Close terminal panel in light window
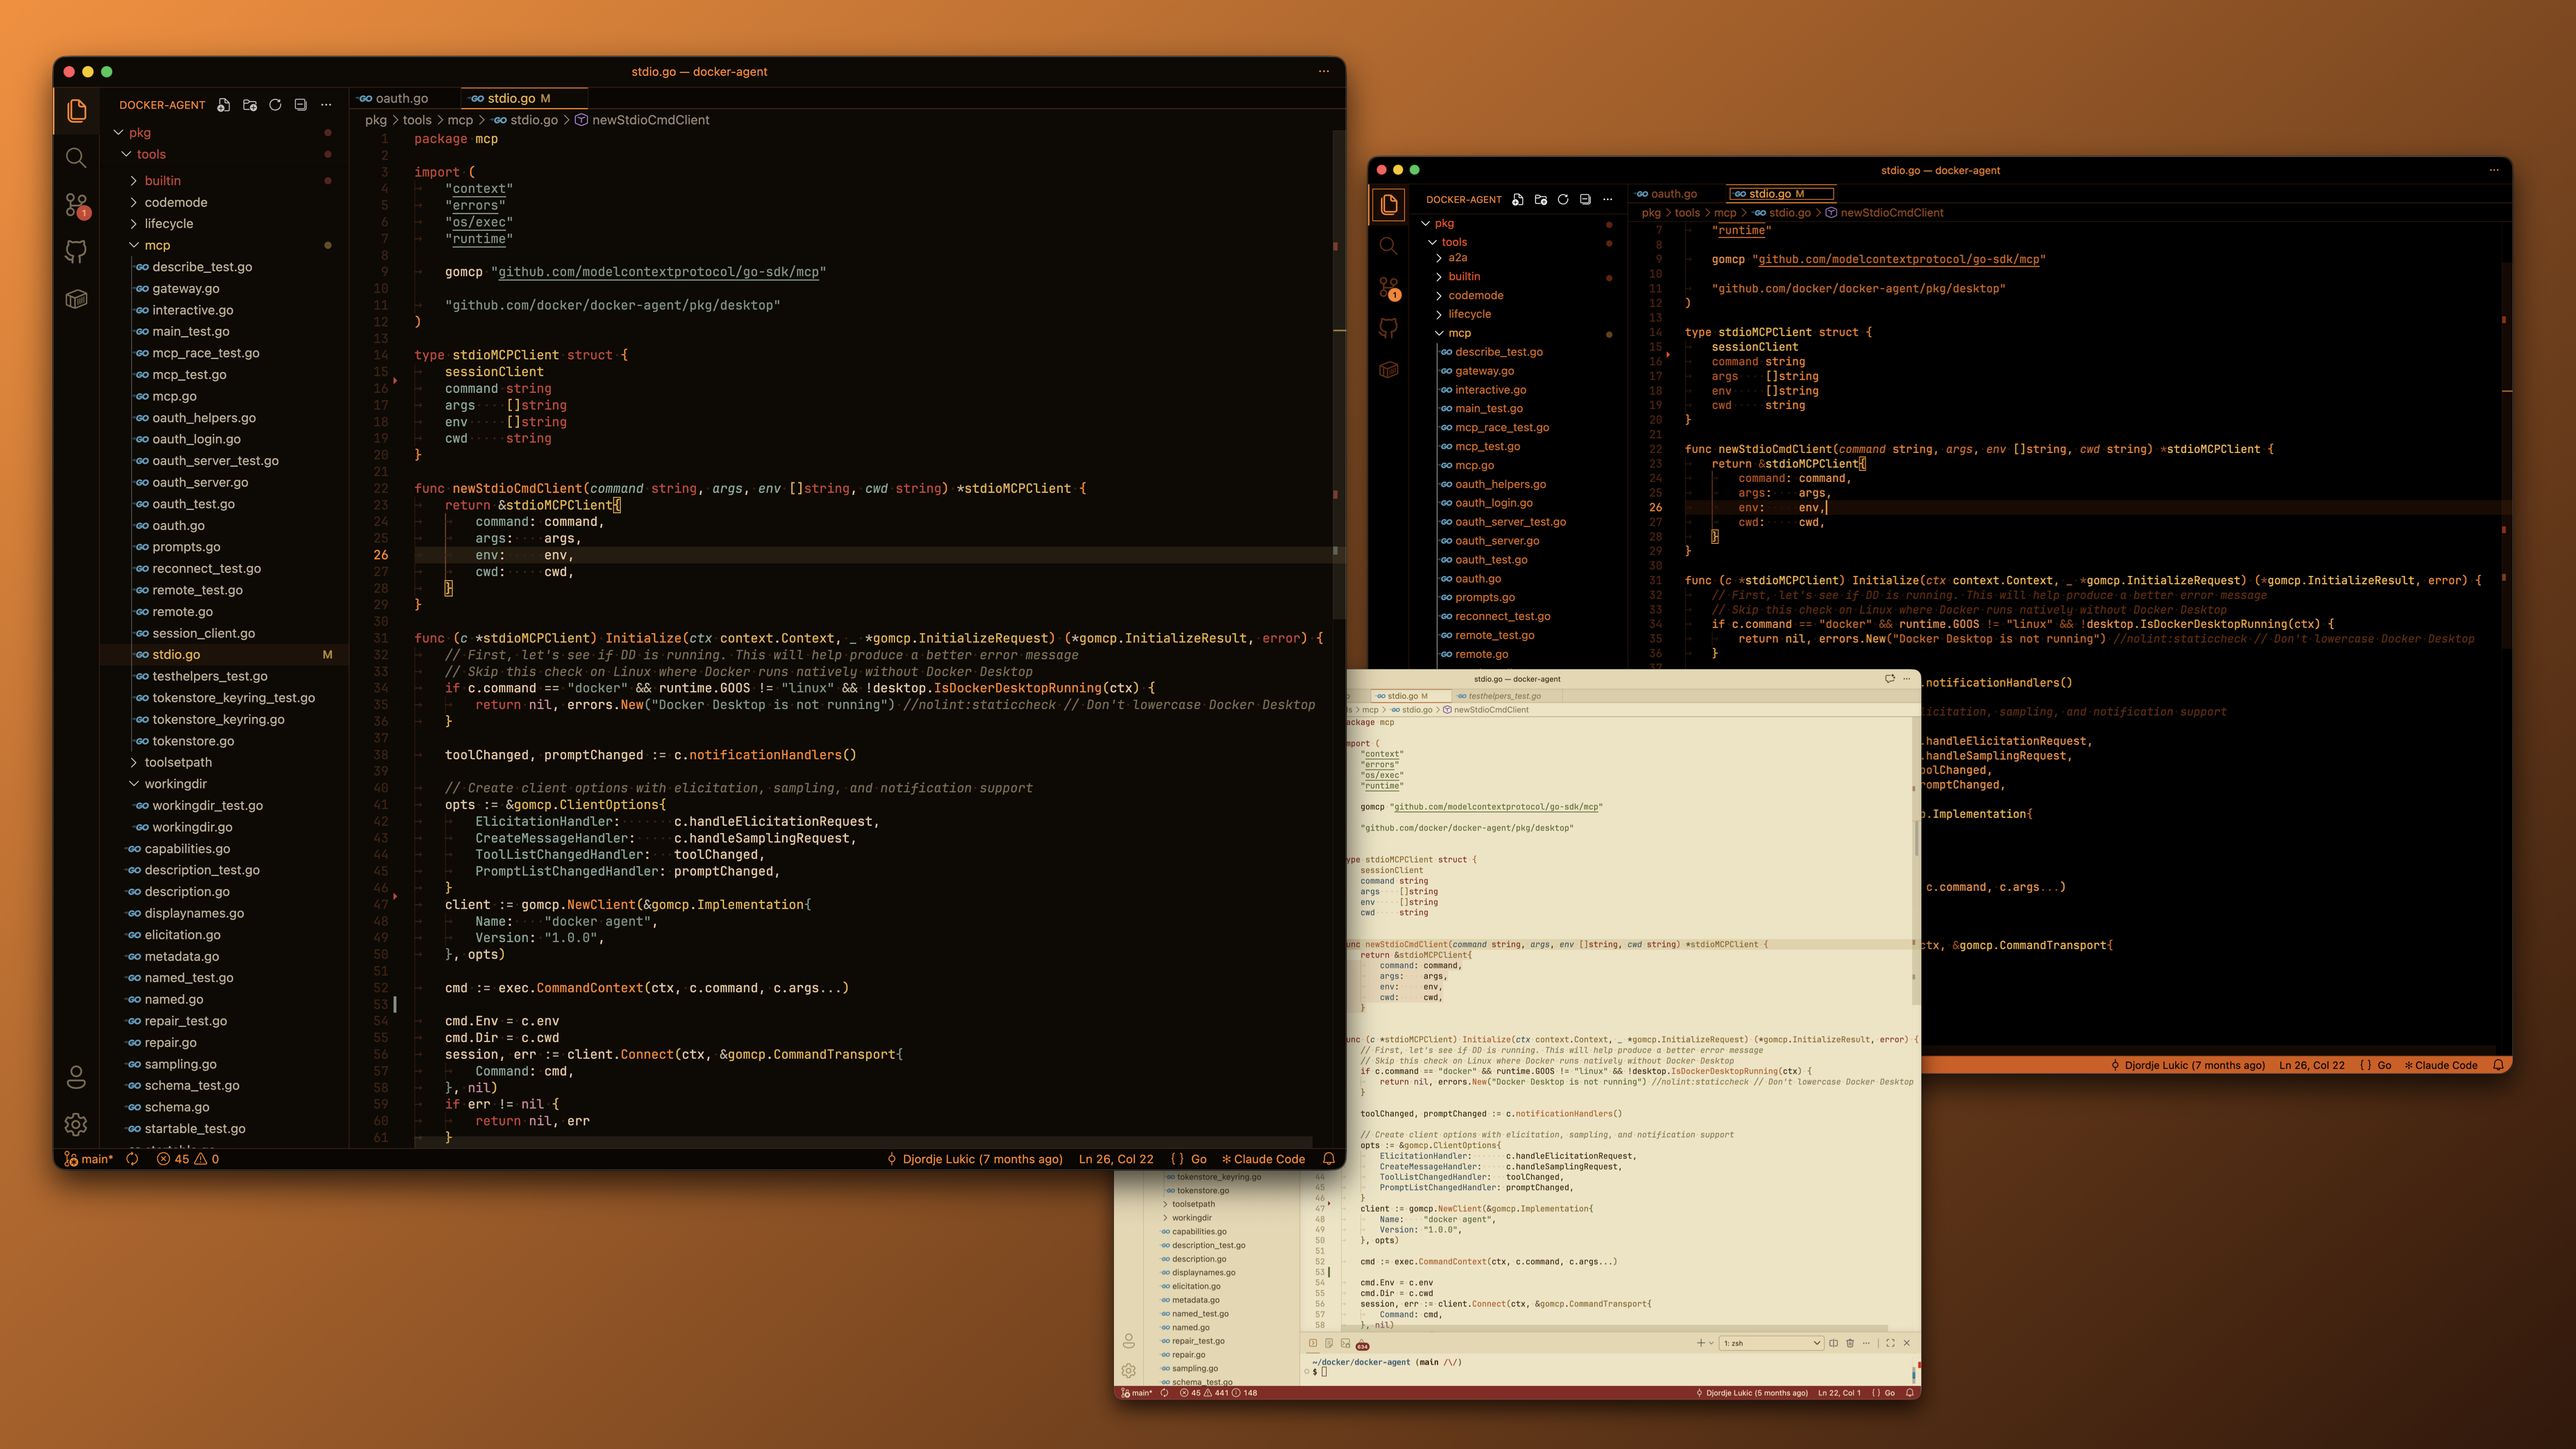Screen dimensions: 2576x1449 1907,1343
